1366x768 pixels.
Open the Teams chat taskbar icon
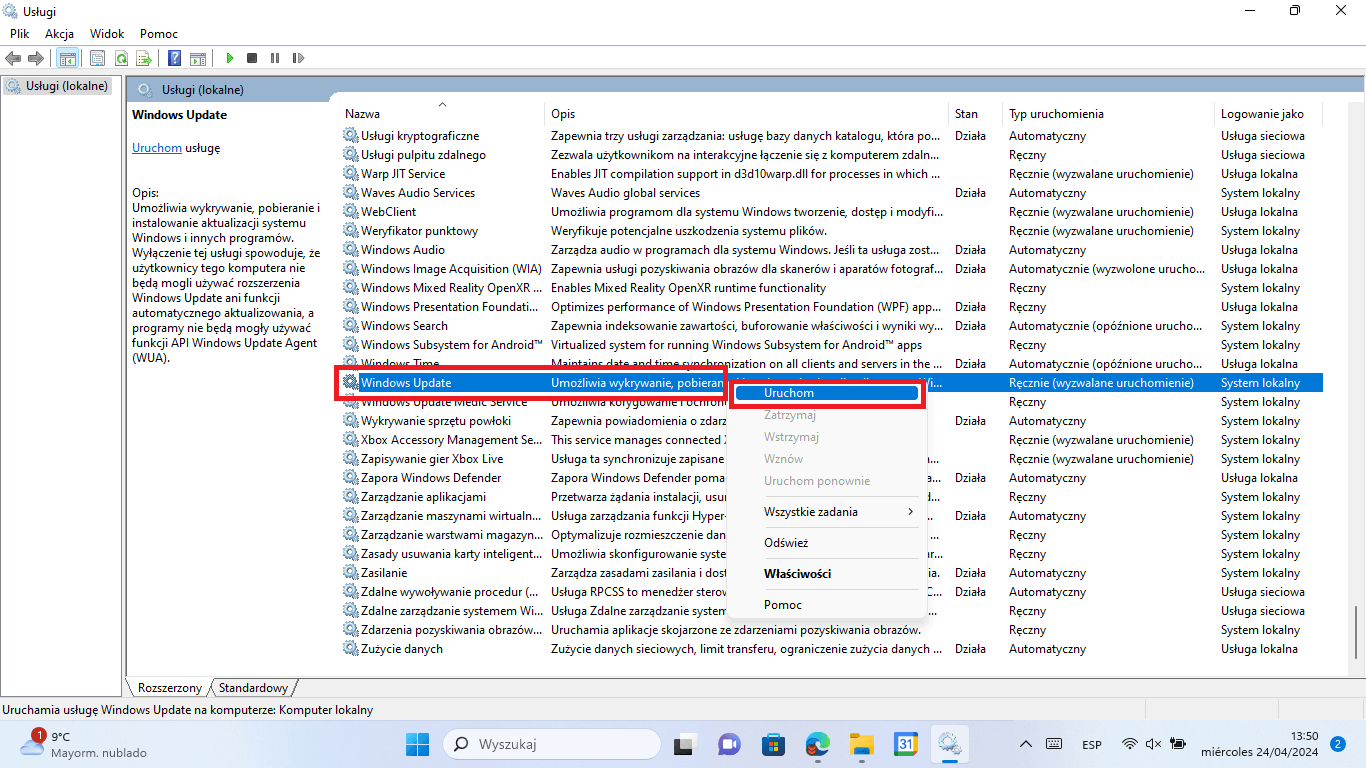click(729, 744)
